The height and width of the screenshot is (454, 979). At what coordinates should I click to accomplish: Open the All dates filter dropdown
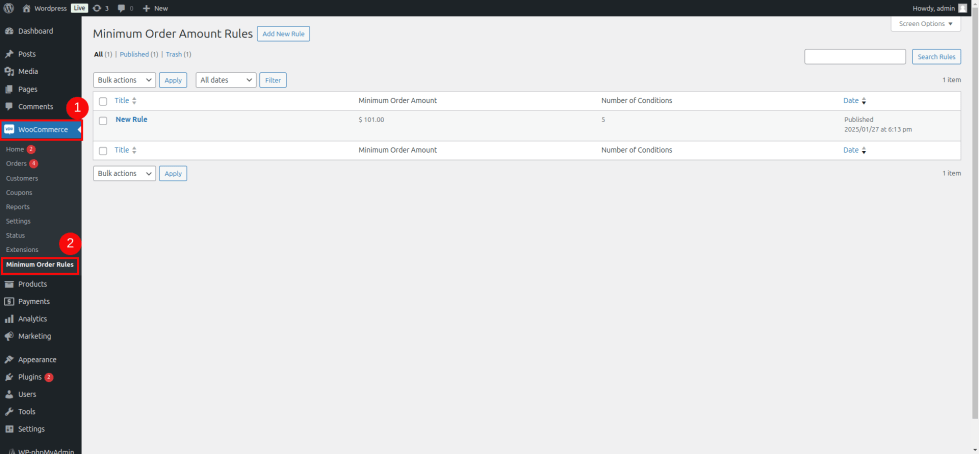(x=226, y=80)
